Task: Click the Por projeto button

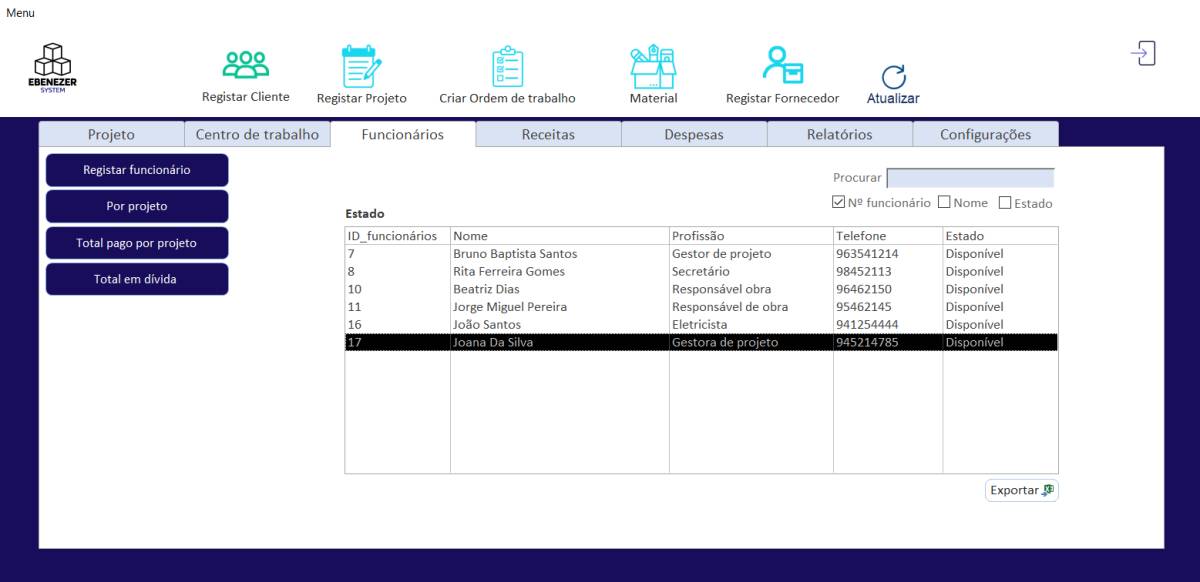Action: pos(137,206)
